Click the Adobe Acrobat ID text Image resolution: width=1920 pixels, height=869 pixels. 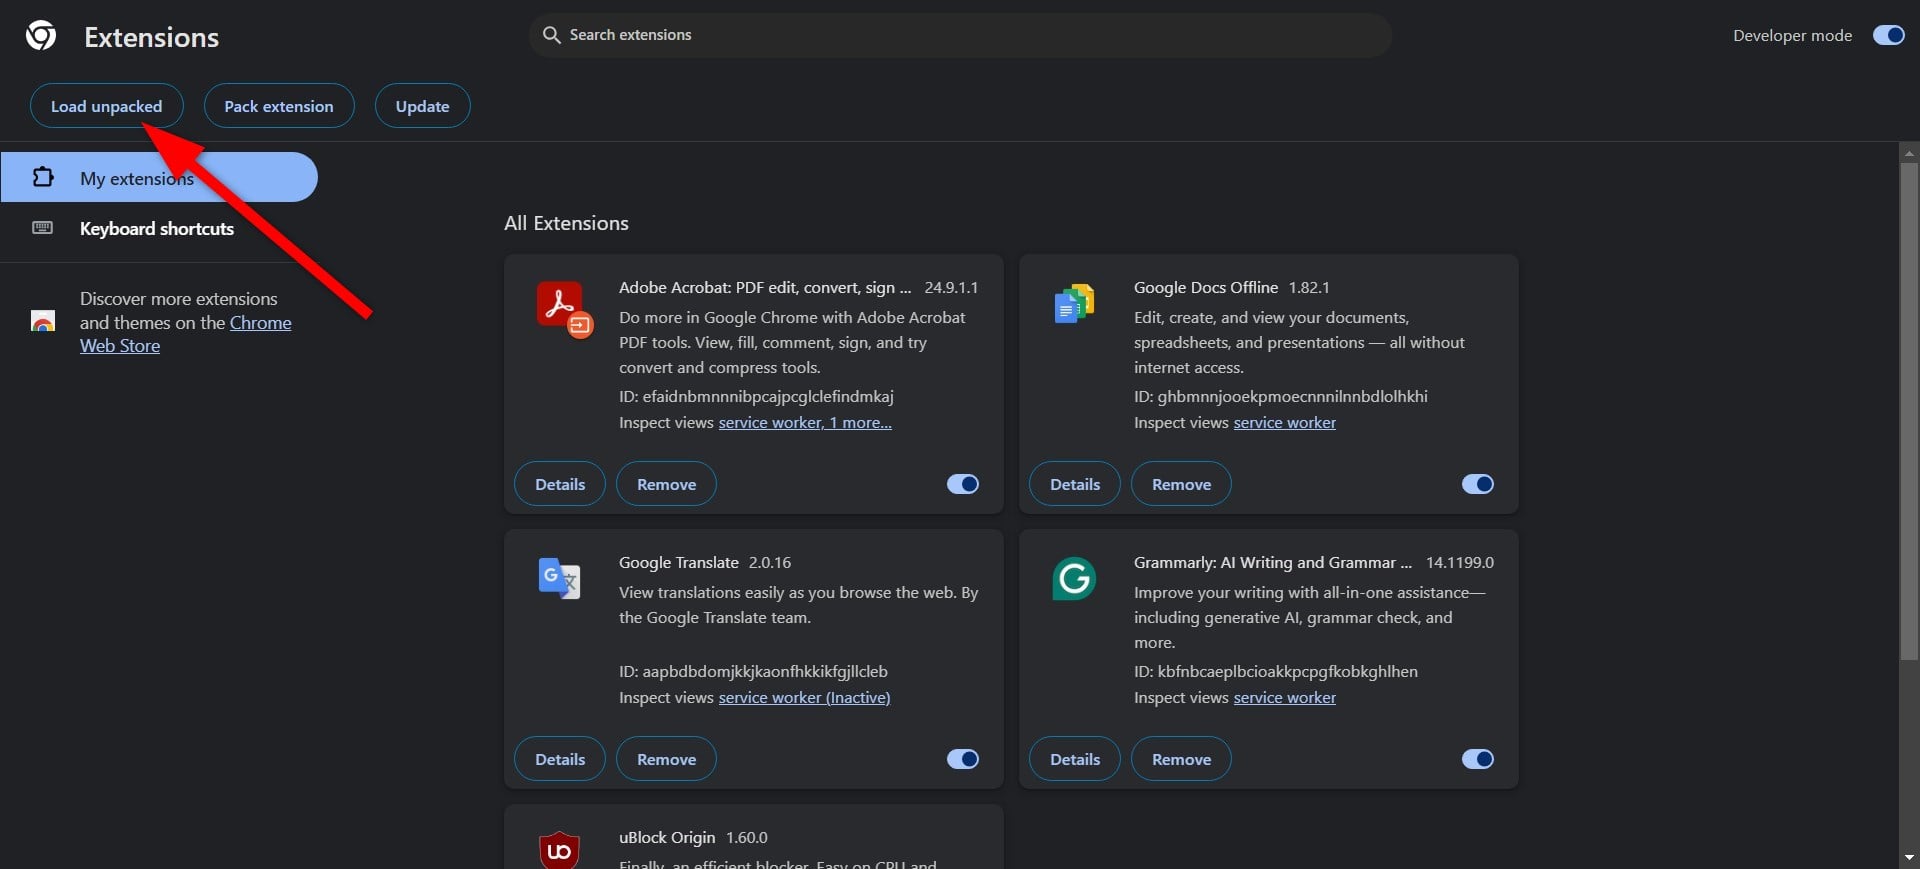coord(756,397)
